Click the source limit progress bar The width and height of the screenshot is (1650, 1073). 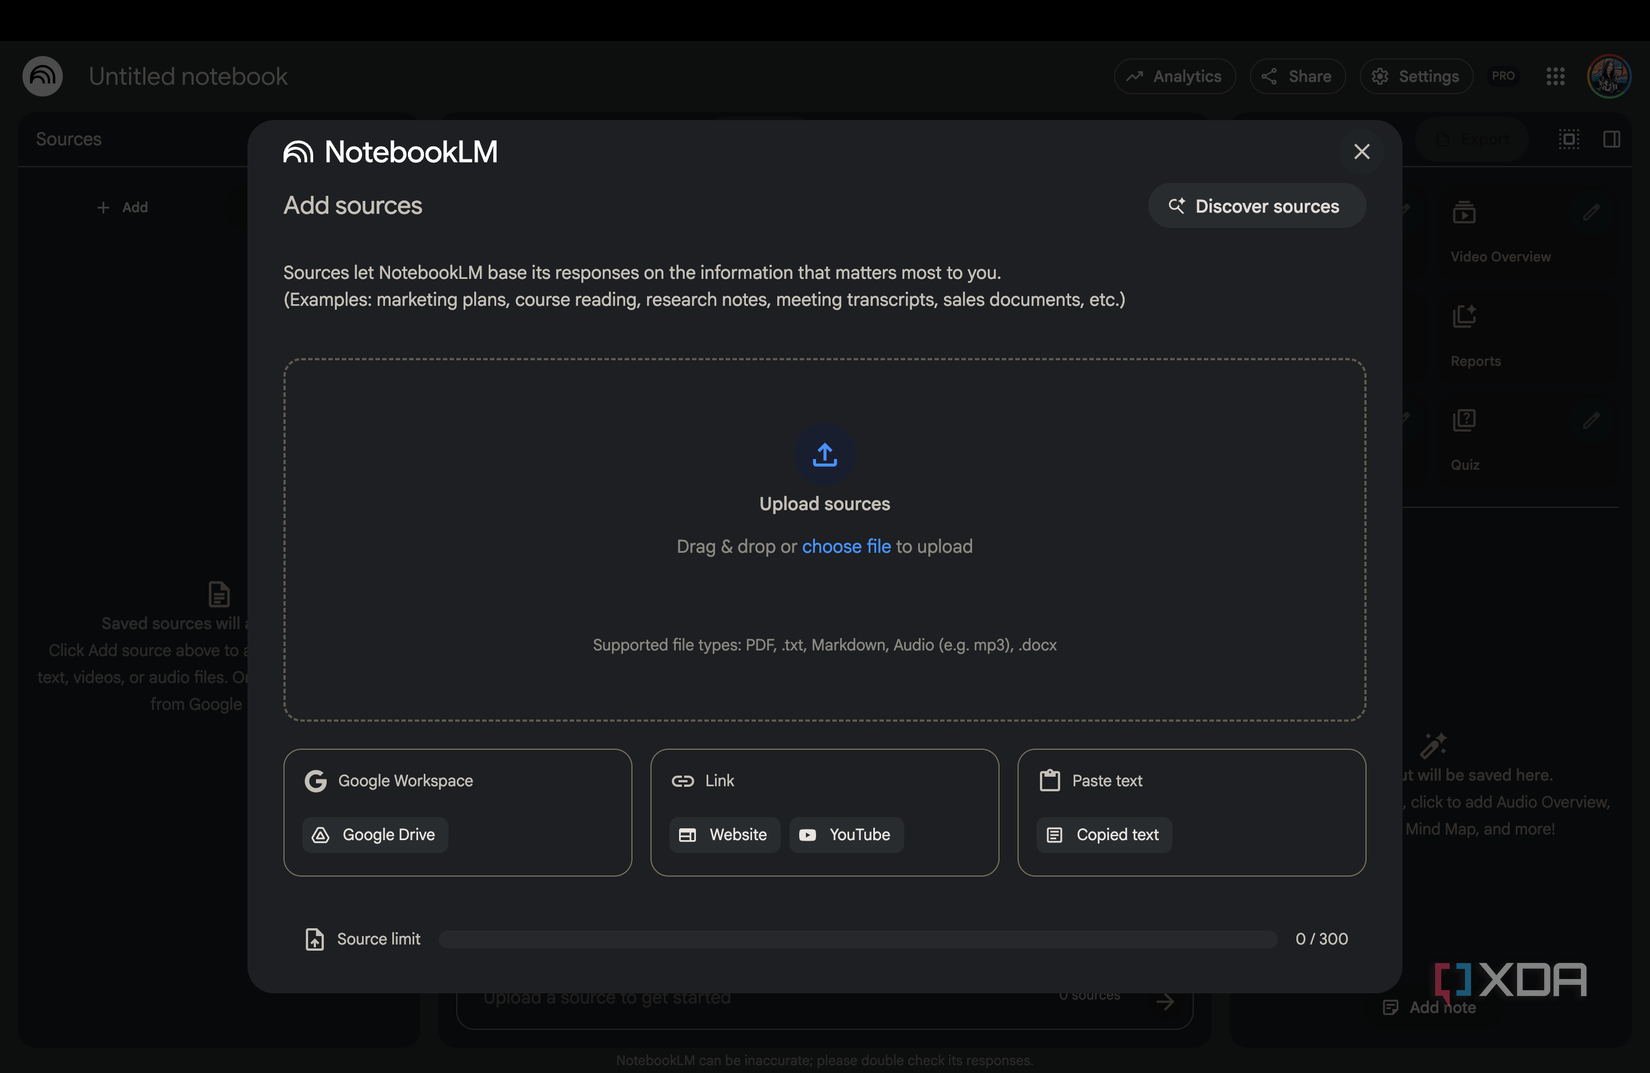pyautogui.click(x=858, y=939)
